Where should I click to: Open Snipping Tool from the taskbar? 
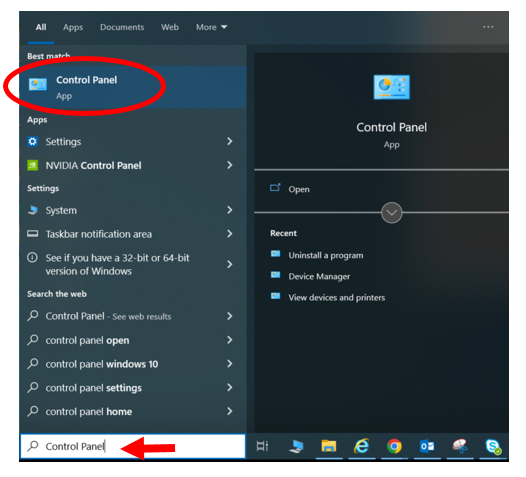point(460,446)
